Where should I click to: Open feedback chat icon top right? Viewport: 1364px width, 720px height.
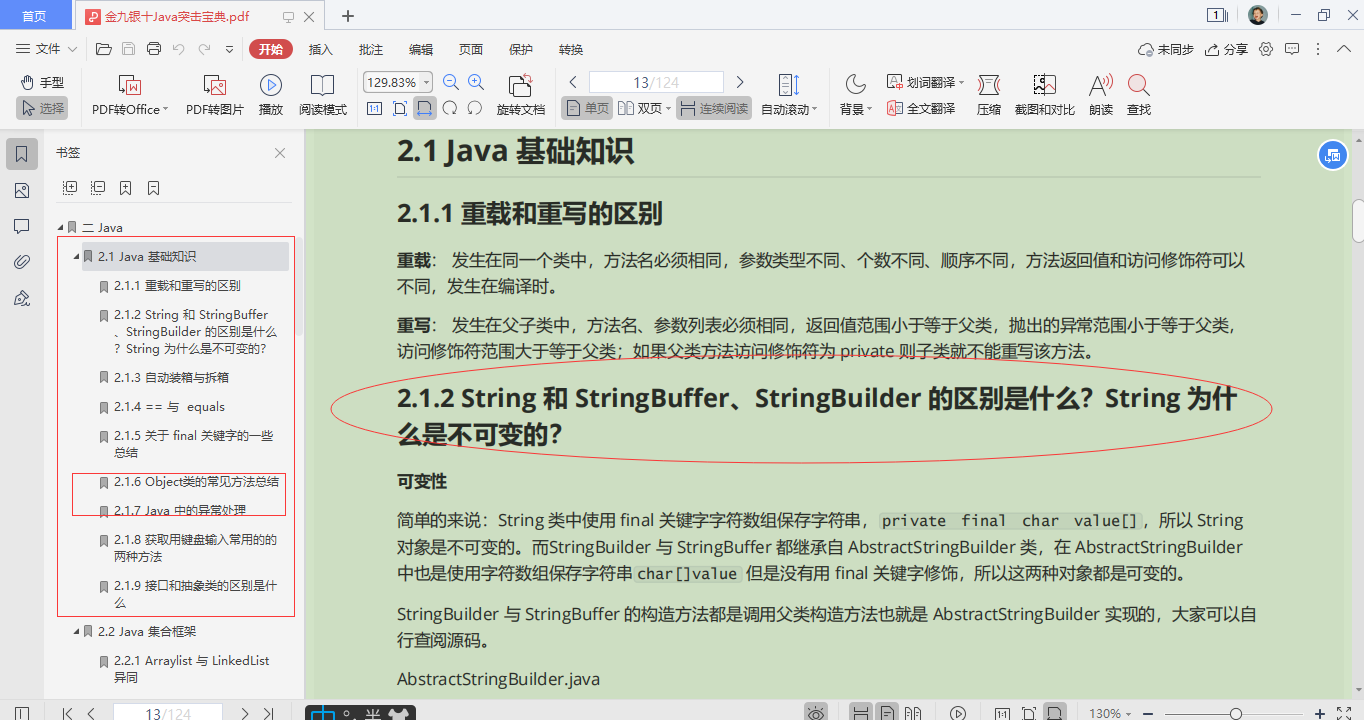click(1292, 49)
